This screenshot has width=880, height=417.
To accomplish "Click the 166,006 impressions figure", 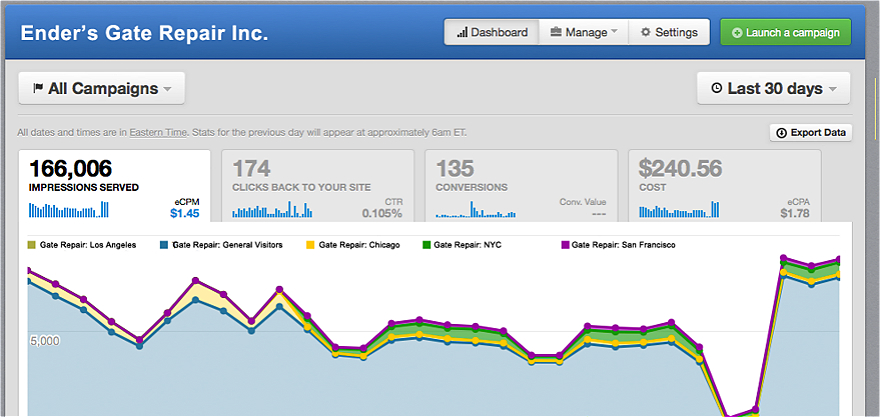I will pyautogui.click(x=71, y=168).
